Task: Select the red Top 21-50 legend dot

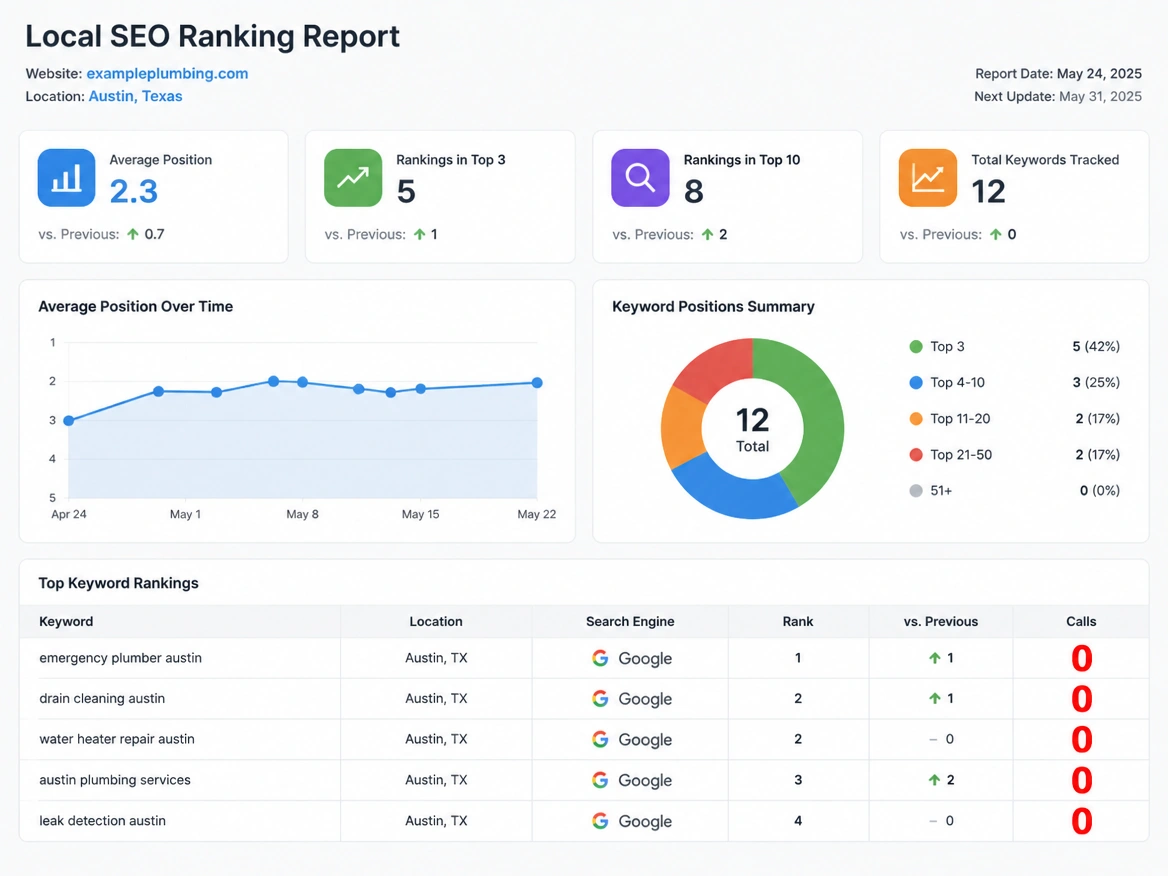Action: pyautogui.click(x=916, y=454)
